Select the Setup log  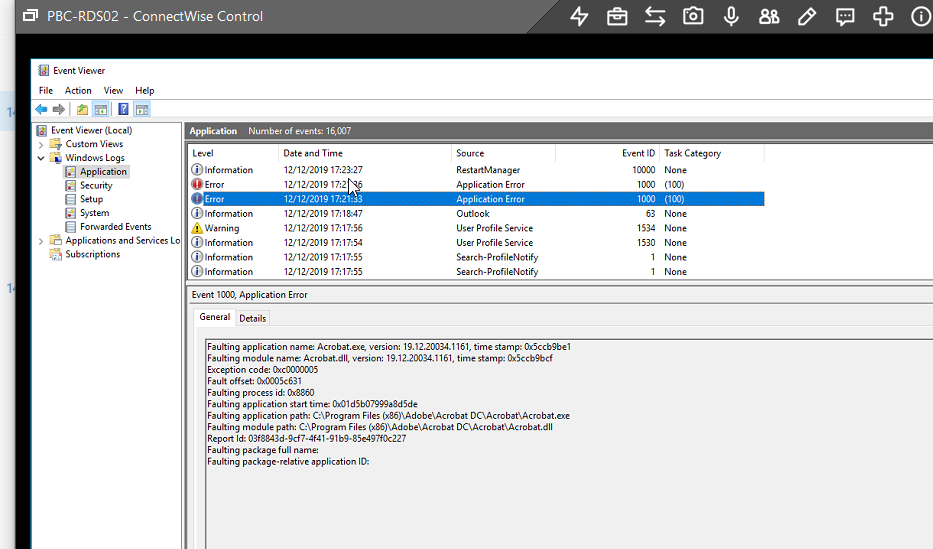click(91, 199)
